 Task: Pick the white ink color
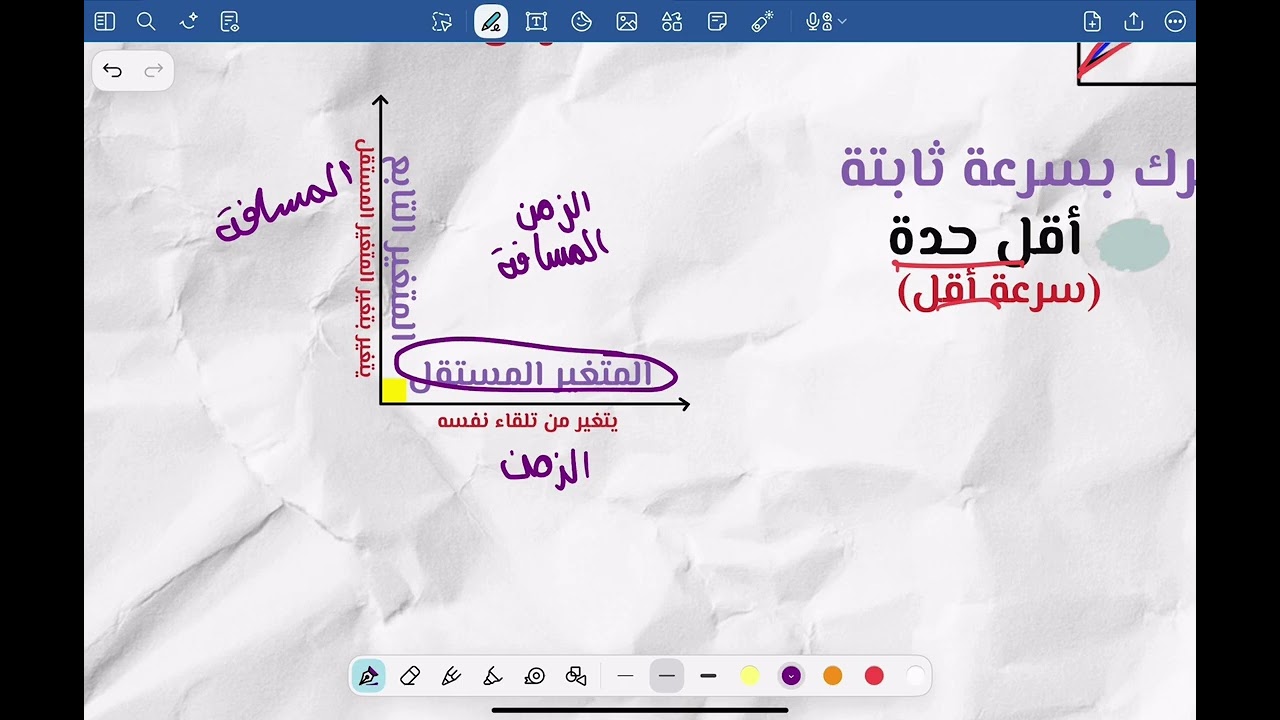coord(915,676)
